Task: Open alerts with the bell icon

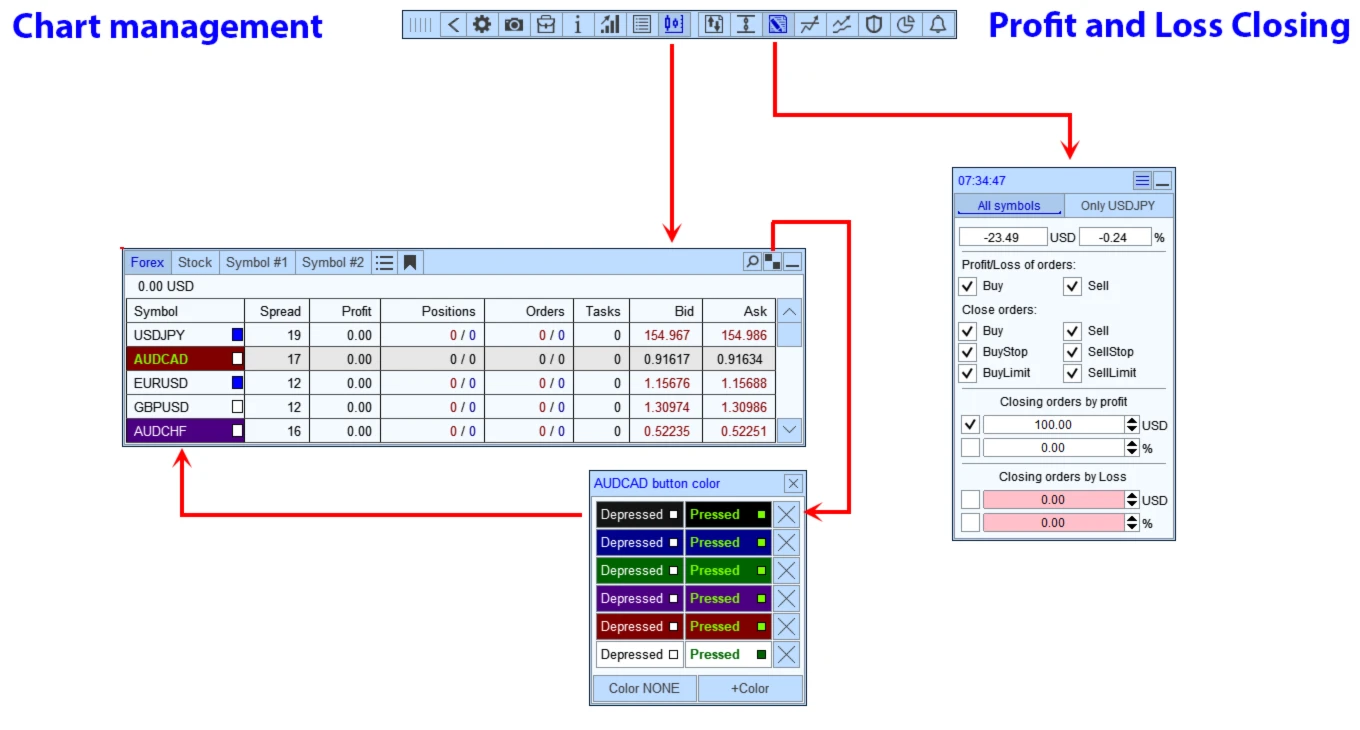Action: [x=938, y=24]
